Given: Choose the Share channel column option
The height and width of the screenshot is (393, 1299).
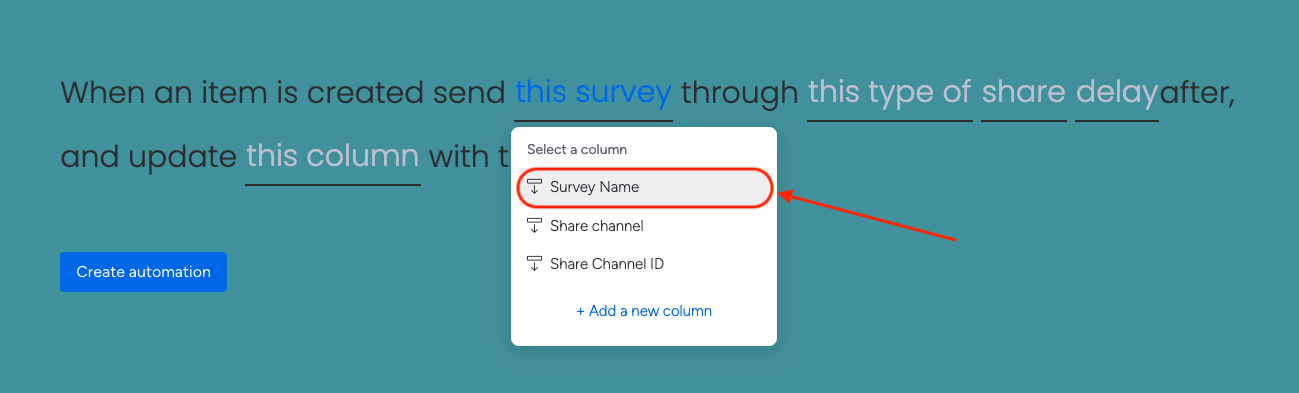Looking at the screenshot, I should click(x=644, y=226).
